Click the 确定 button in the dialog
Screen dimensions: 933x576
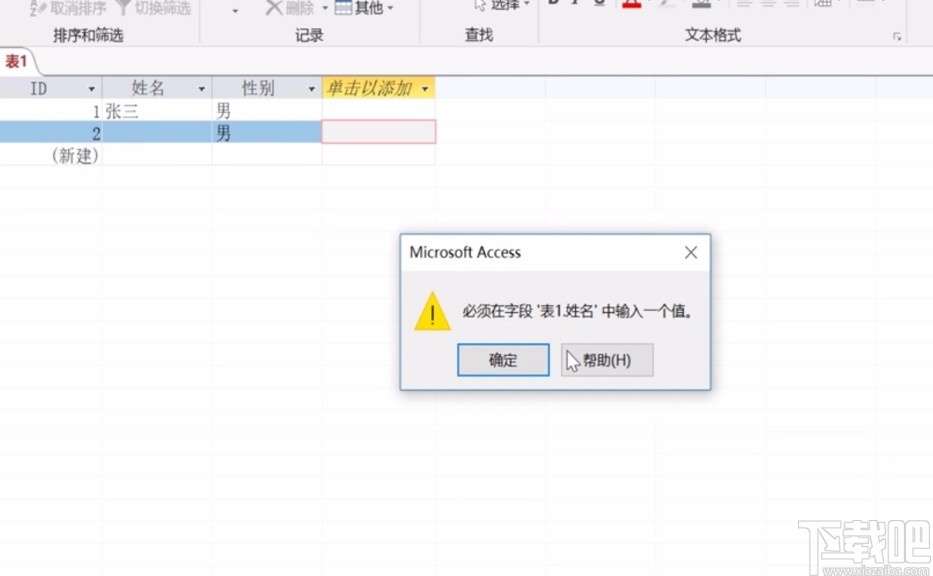tap(503, 360)
